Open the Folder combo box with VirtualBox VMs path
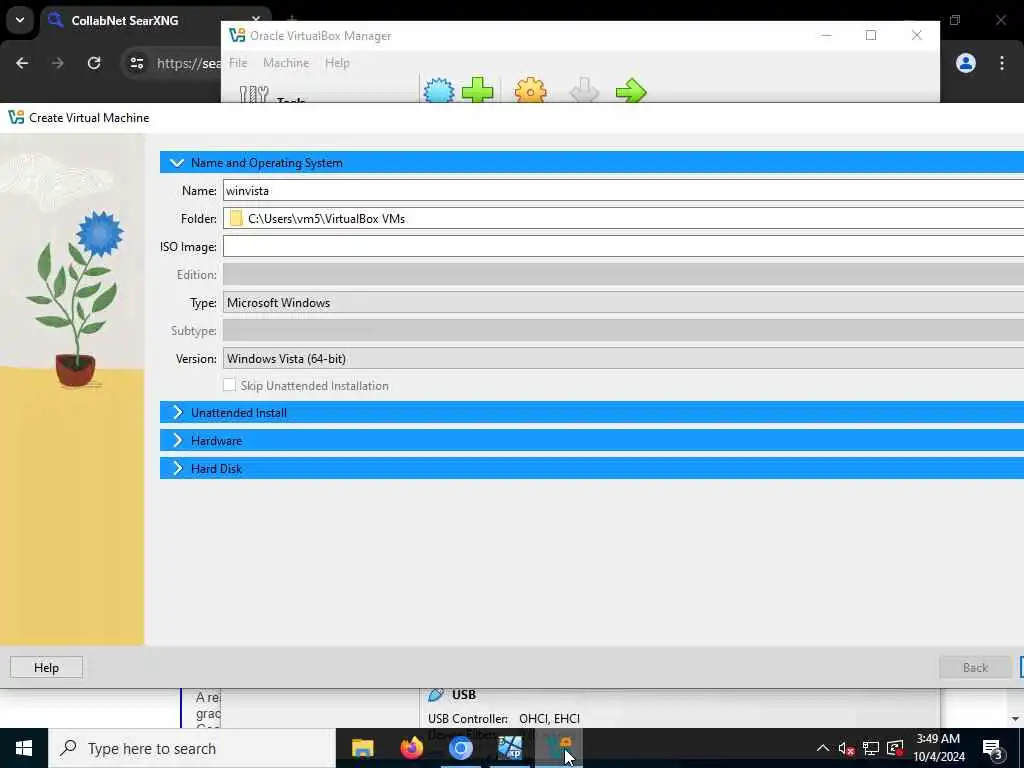This screenshot has width=1024, height=768. point(623,219)
